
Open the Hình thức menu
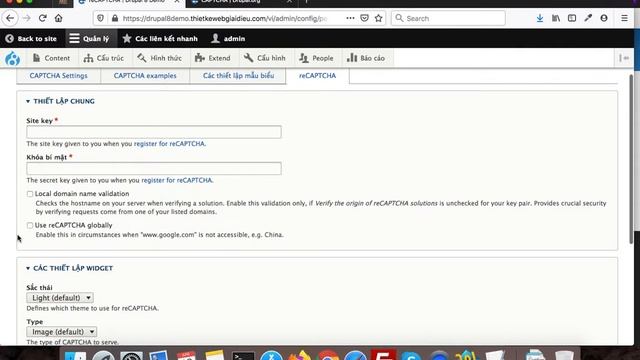(x=160, y=58)
